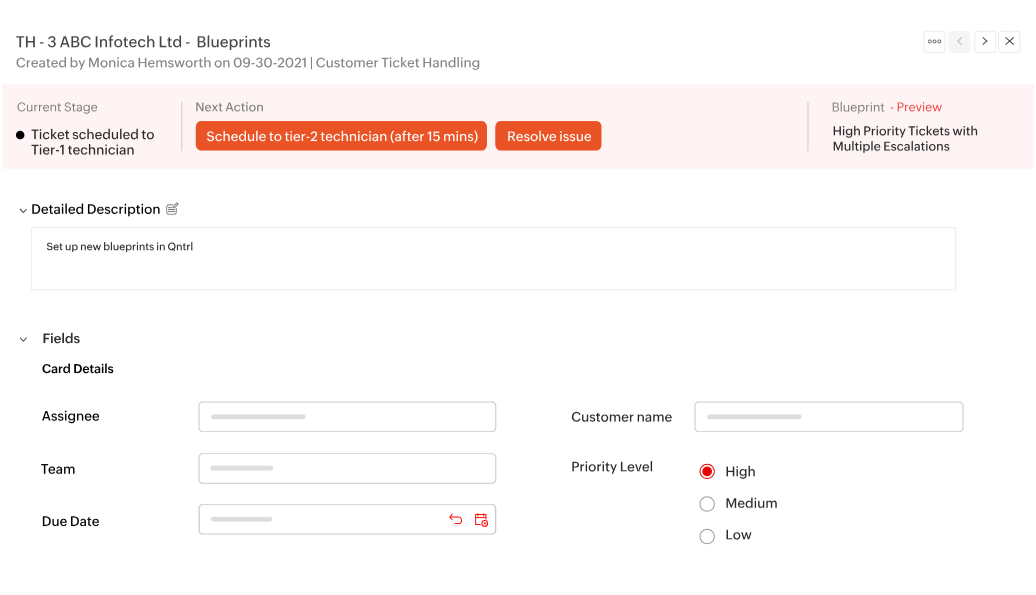Click Schedule to tier-2 technician button
1036x595 pixels.
[341, 136]
